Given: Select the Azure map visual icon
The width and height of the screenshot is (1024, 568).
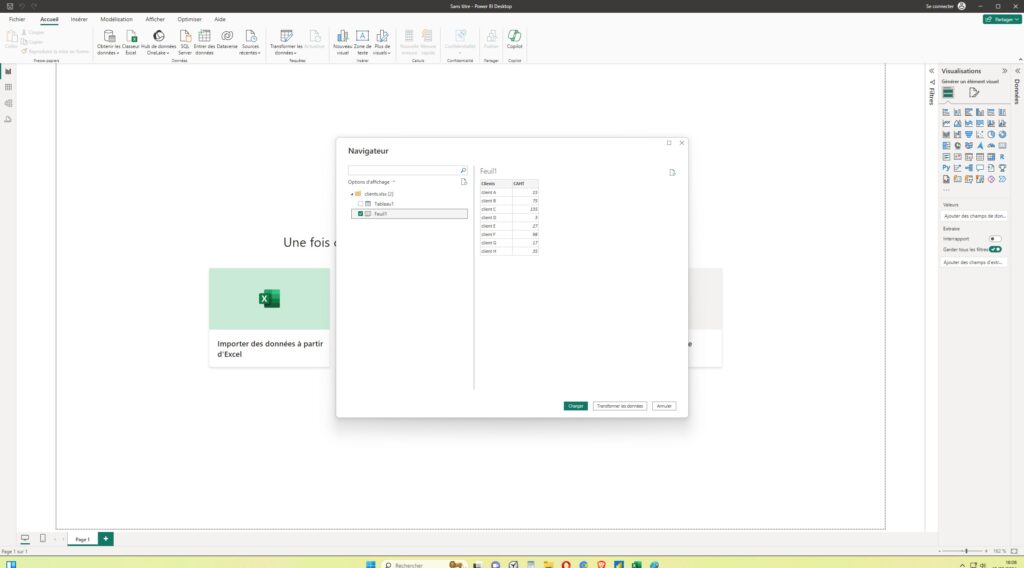Looking at the screenshot, I should (x=980, y=146).
